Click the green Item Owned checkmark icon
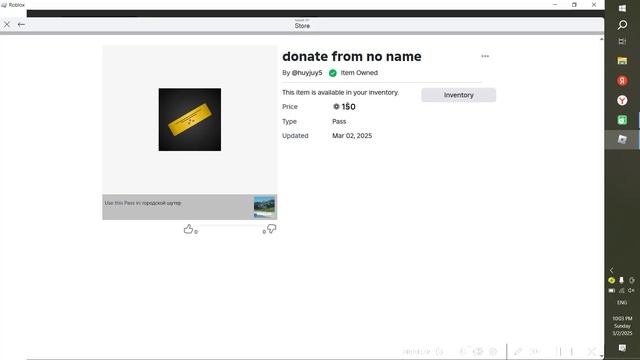The height and width of the screenshot is (360, 640). point(333,73)
